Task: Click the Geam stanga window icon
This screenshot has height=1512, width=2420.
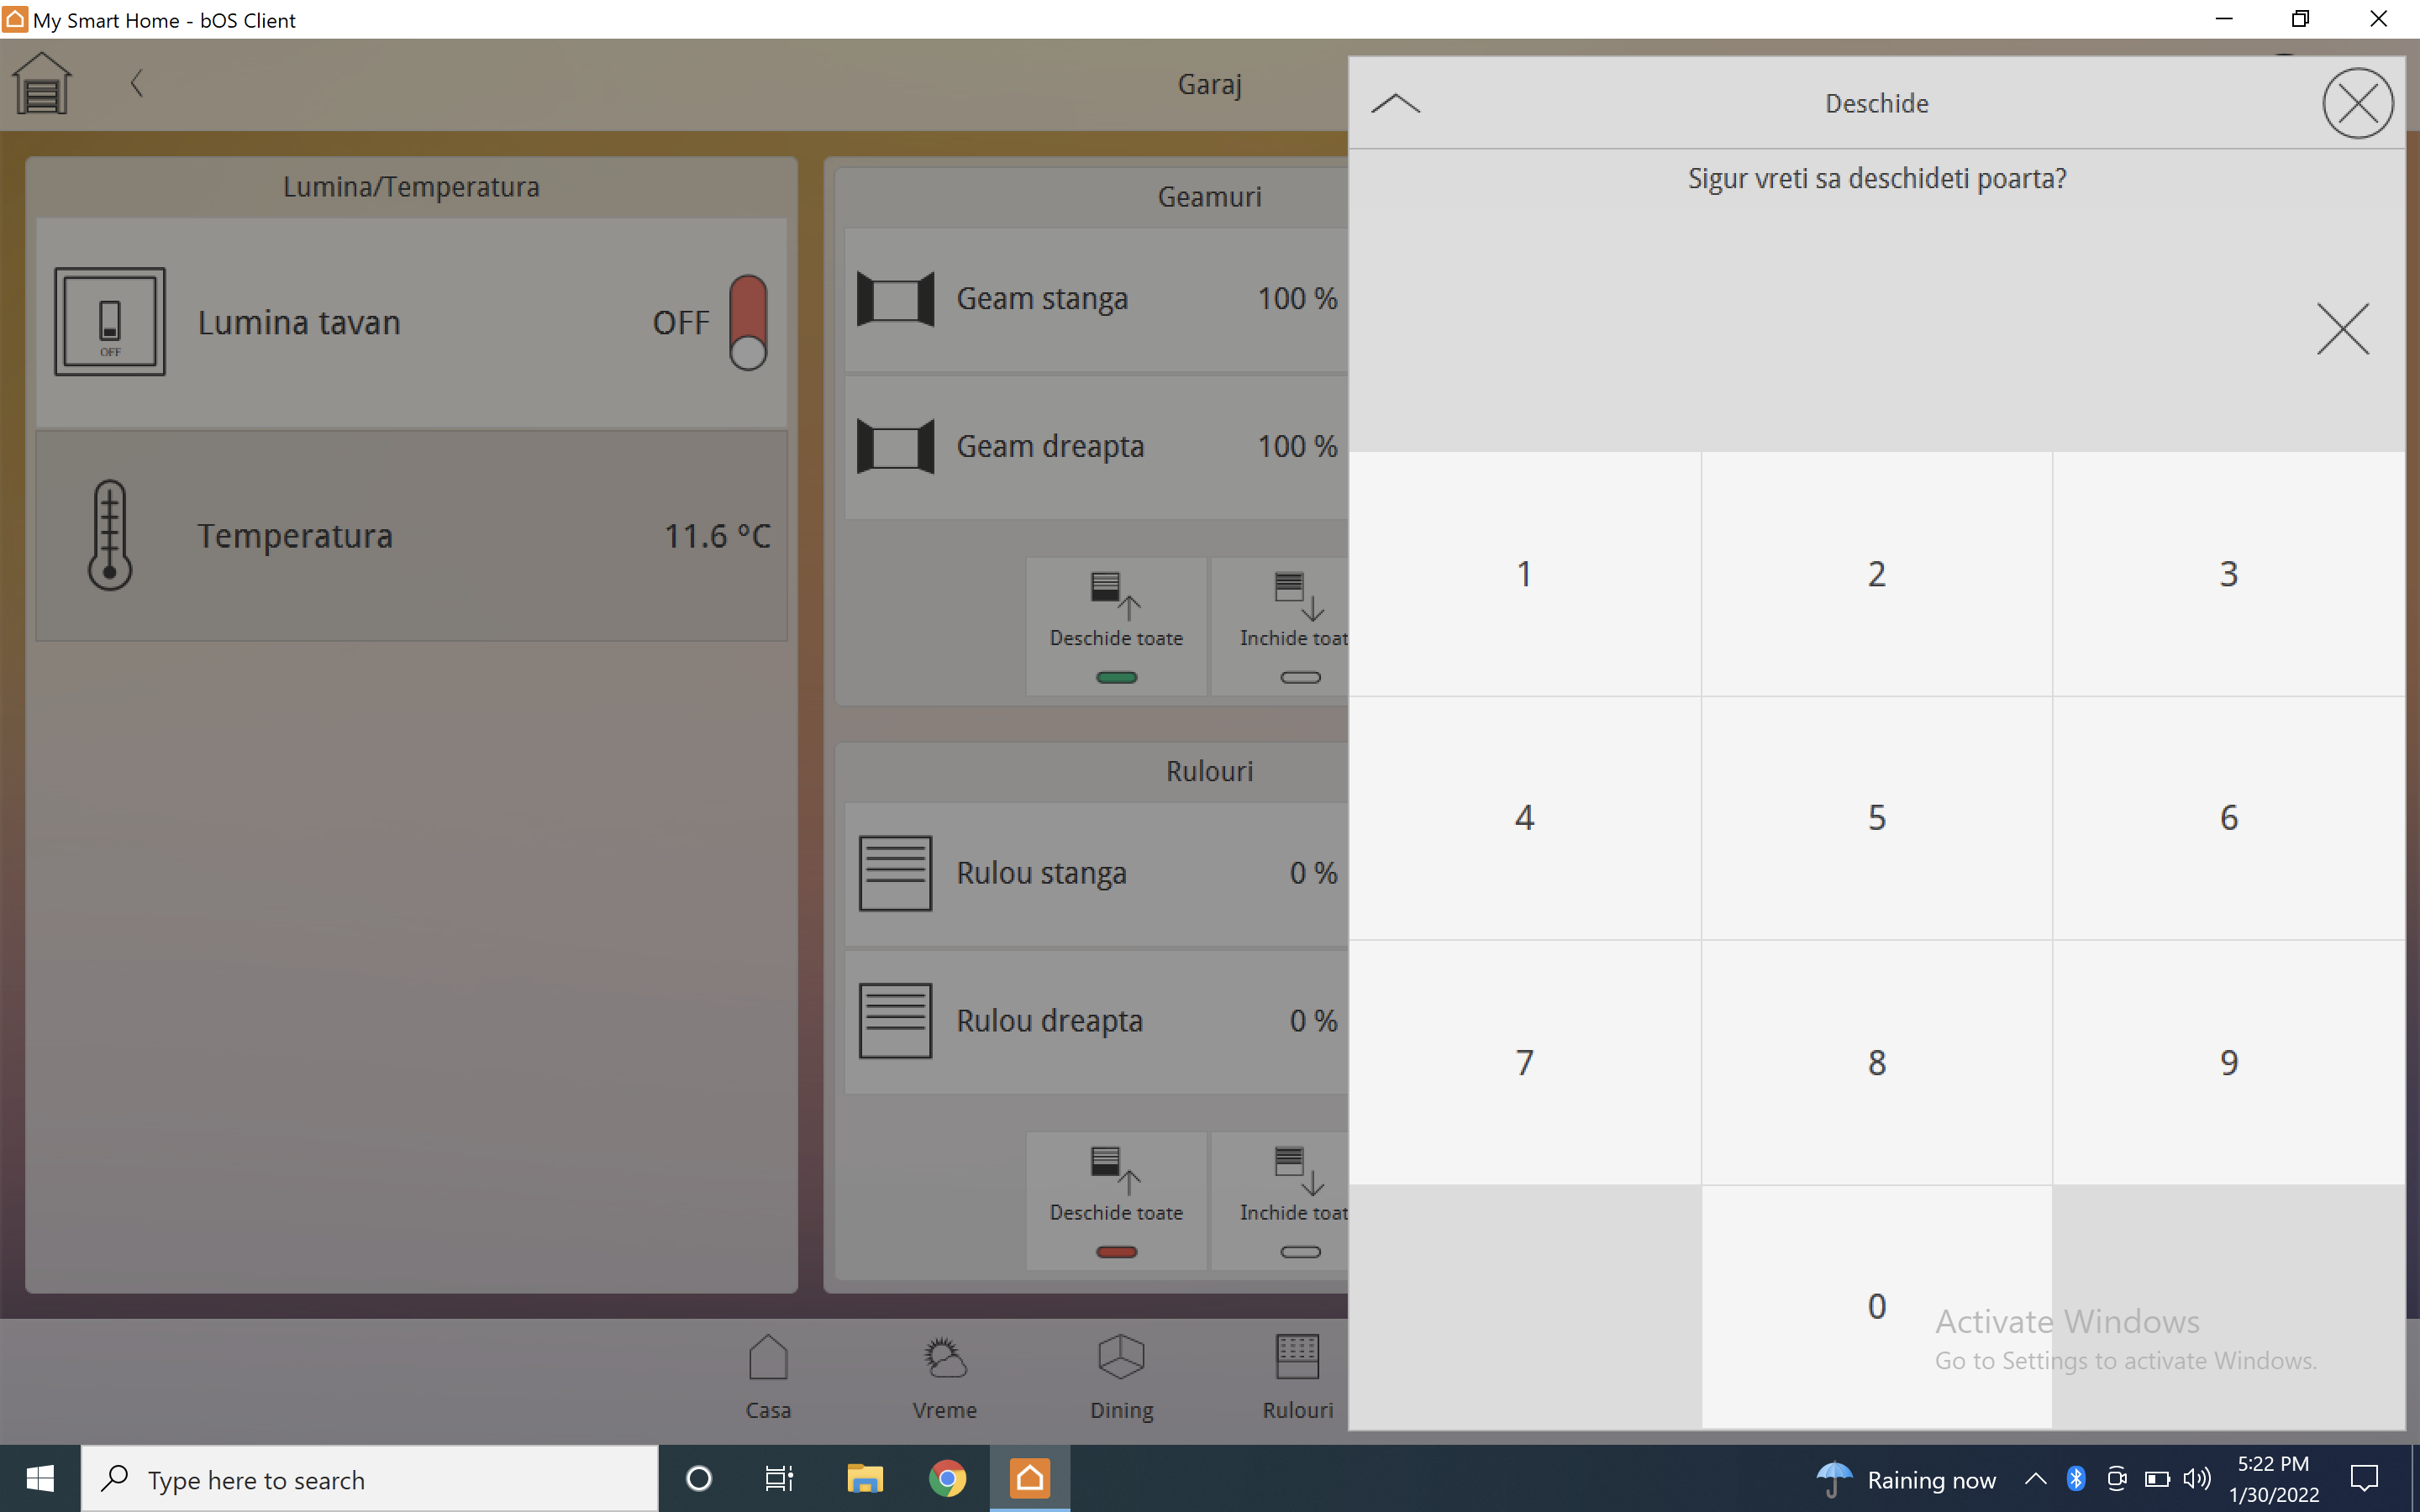Action: [x=895, y=298]
